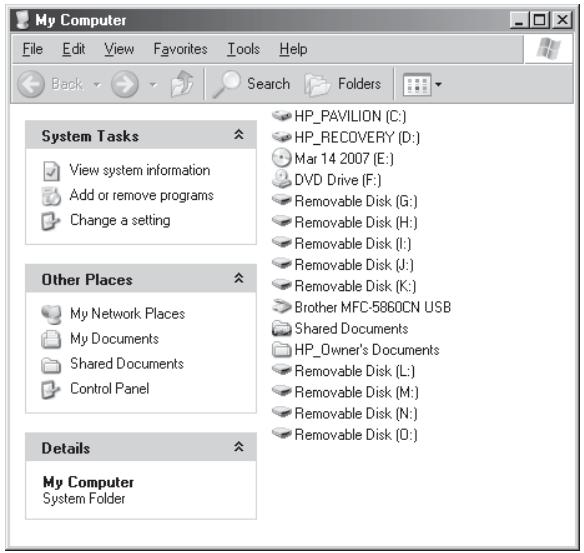Go up one folder level
Screen dimensions: 584x553
(x=182, y=84)
